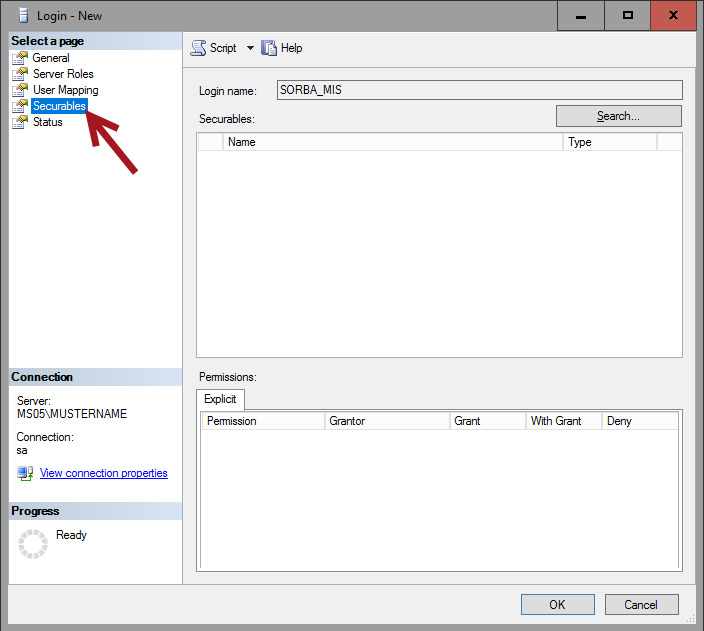Click the Help toolbar icon

point(269,48)
